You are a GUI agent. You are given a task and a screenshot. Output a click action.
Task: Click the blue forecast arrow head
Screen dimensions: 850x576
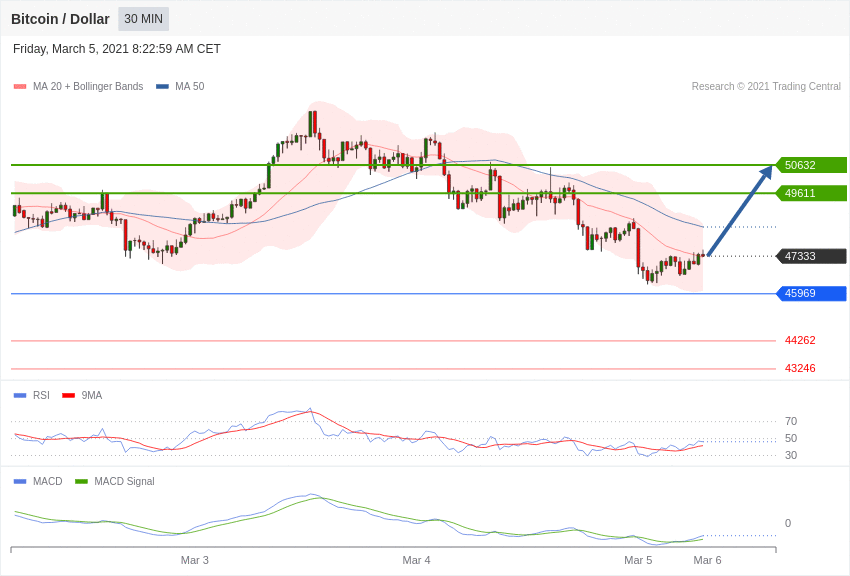tap(766, 172)
